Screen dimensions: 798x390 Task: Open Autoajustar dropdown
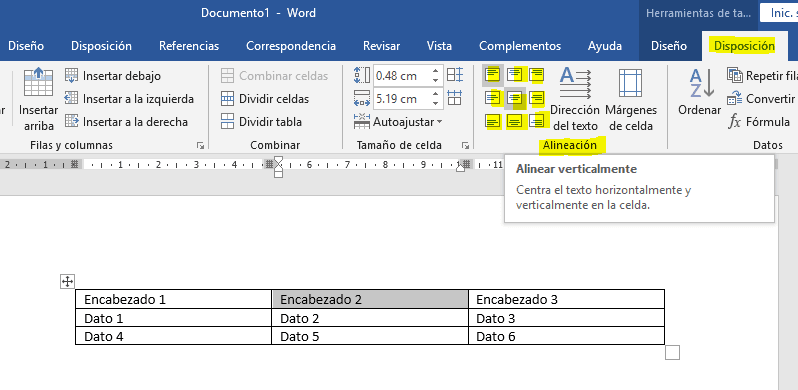click(398, 122)
